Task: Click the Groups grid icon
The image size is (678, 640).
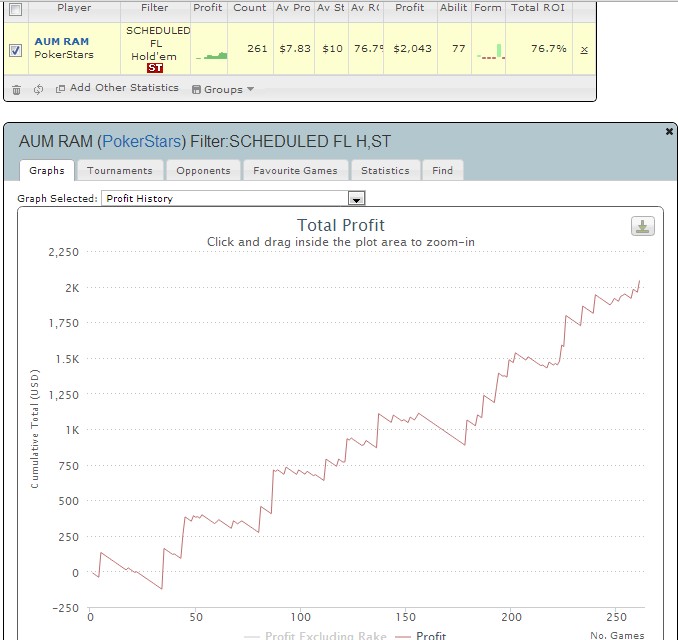Action: coord(196,90)
